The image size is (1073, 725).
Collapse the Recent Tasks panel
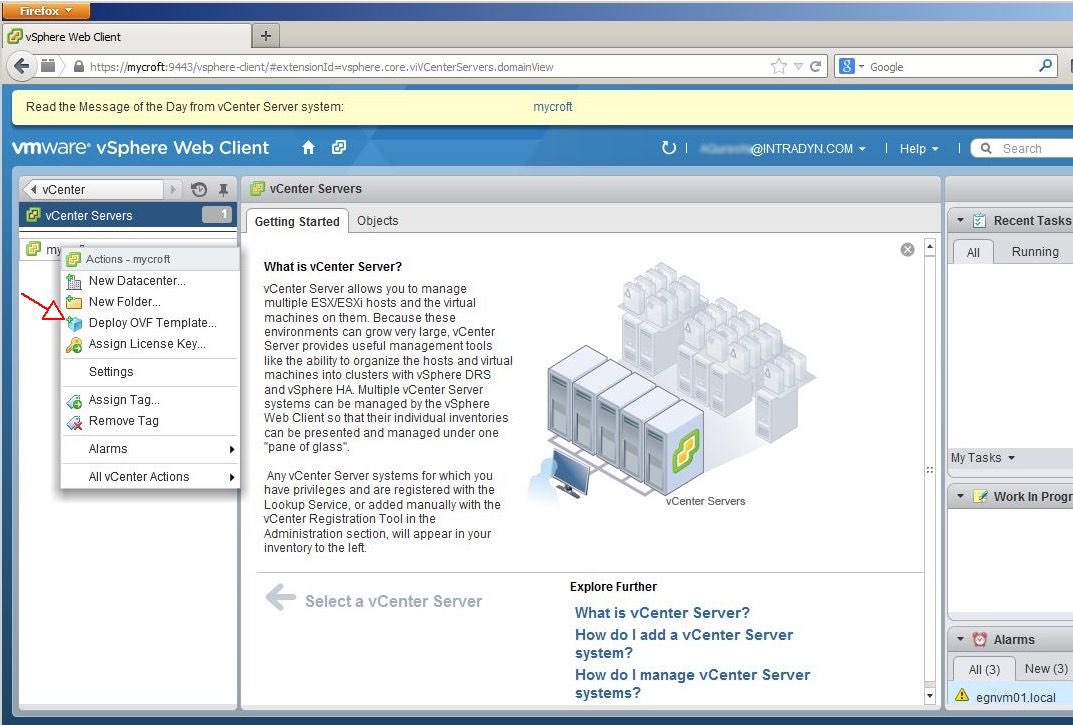(x=960, y=220)
